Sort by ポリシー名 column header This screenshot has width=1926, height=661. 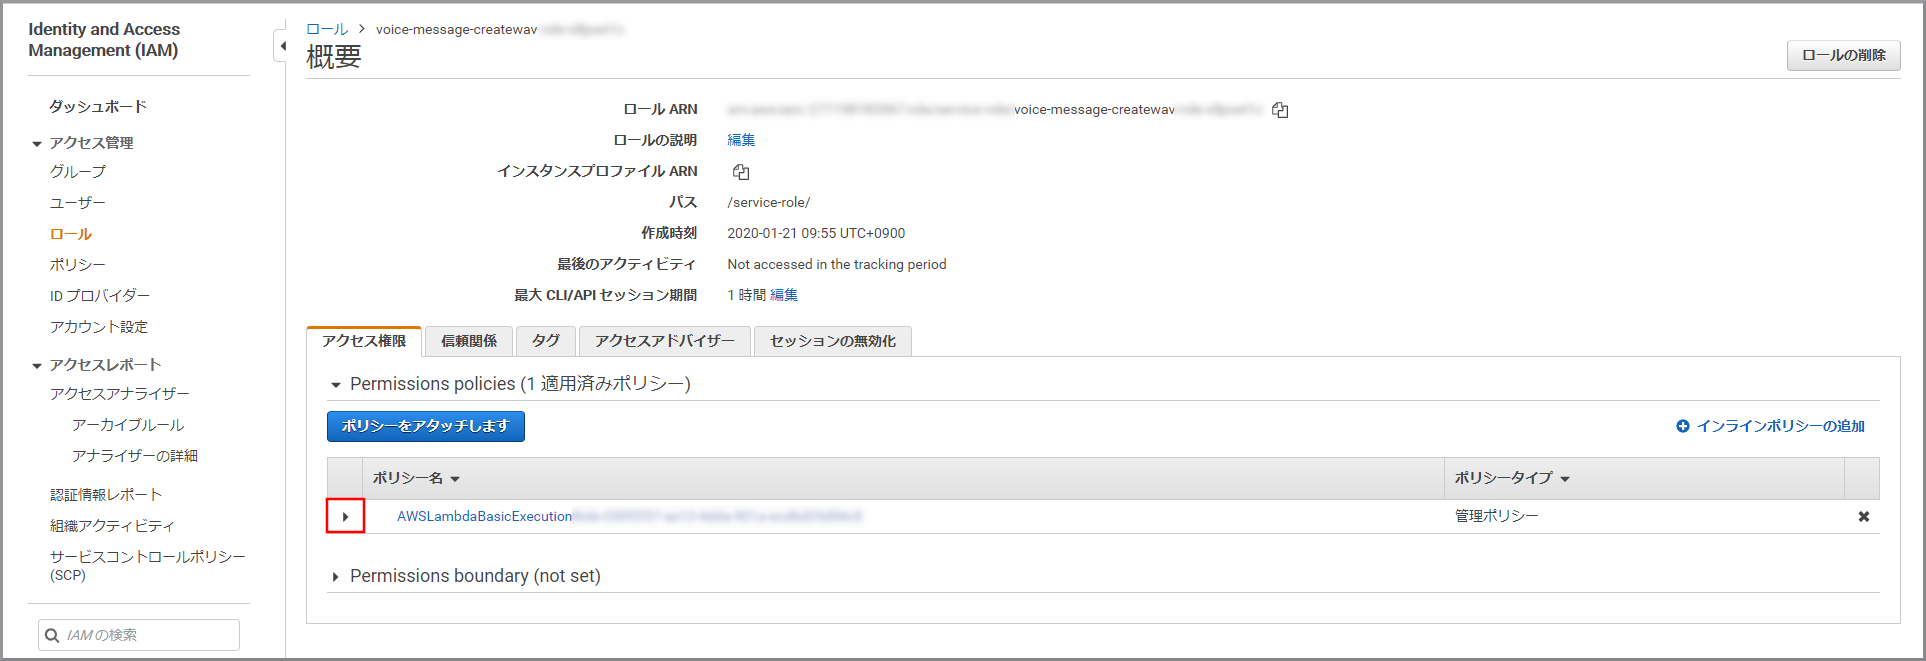click(x=416, y=478)
